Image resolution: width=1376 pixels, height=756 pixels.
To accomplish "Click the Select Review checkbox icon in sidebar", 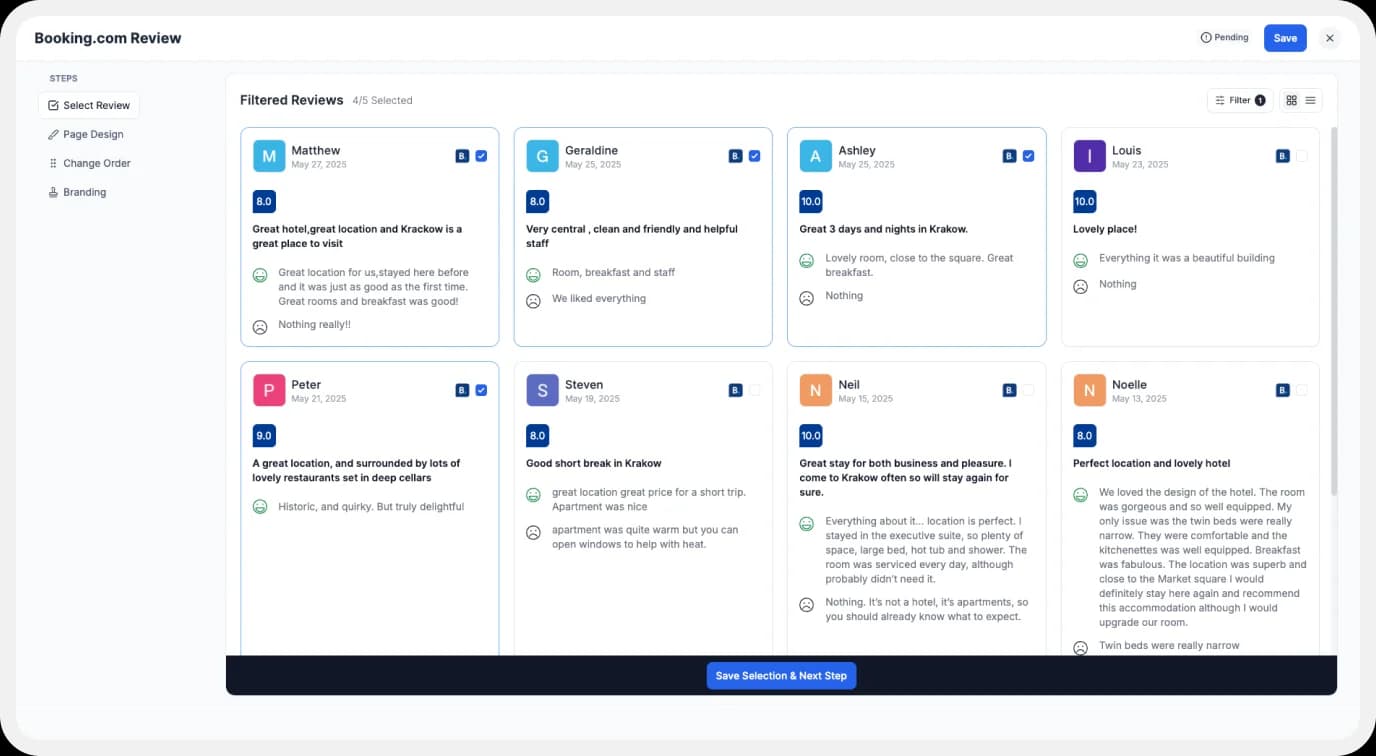I will point(53,105).
